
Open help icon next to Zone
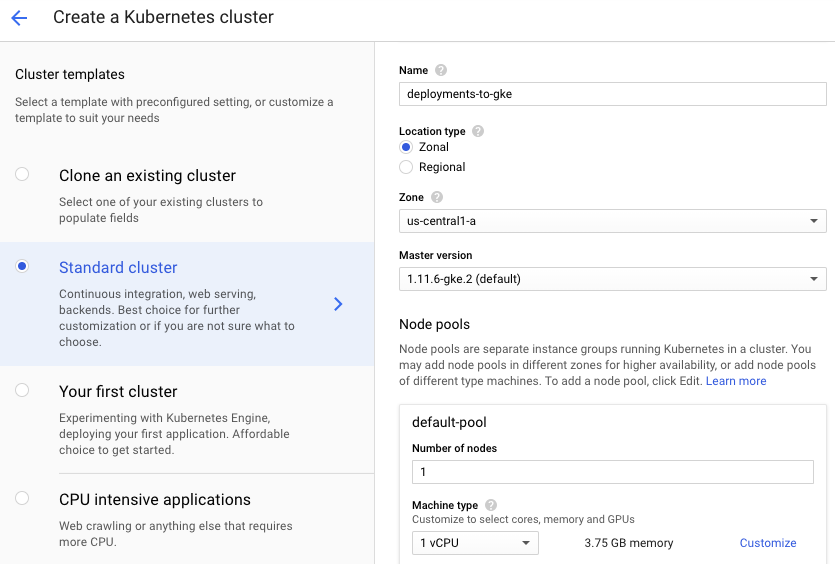437,197
